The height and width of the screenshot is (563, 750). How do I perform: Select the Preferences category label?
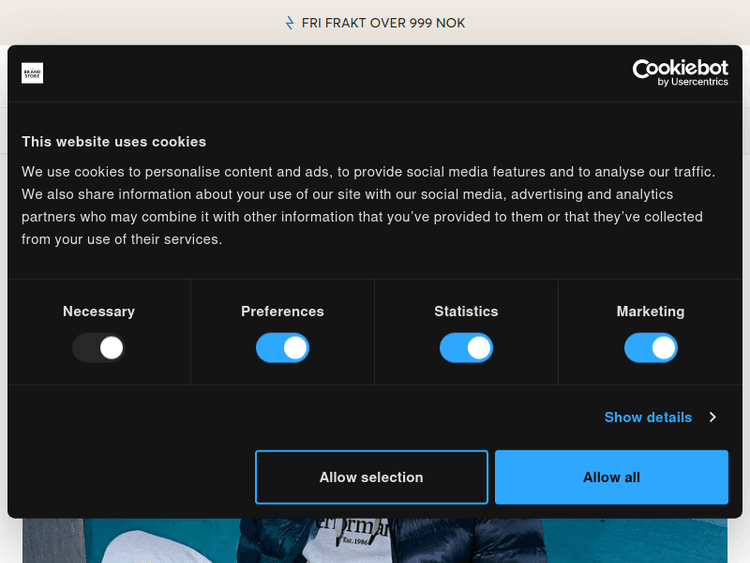pyautogui.click(x=282, y=312)
